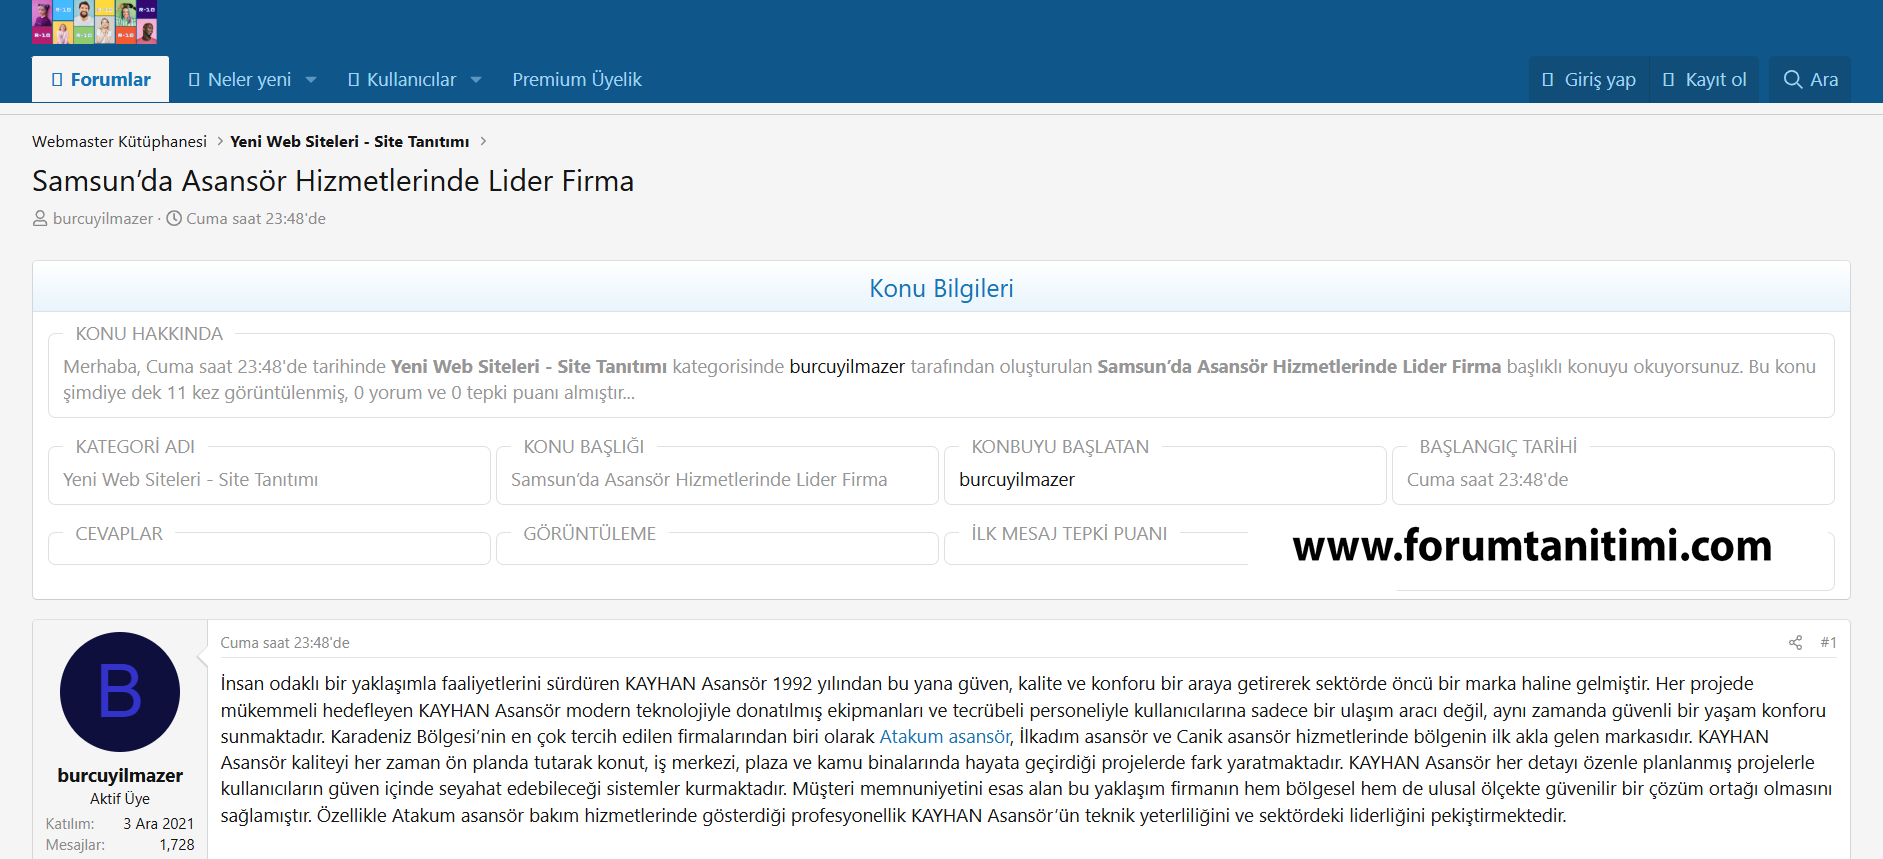
Task: Click the search magnifier icon
Action: [x=1792, y=80]
